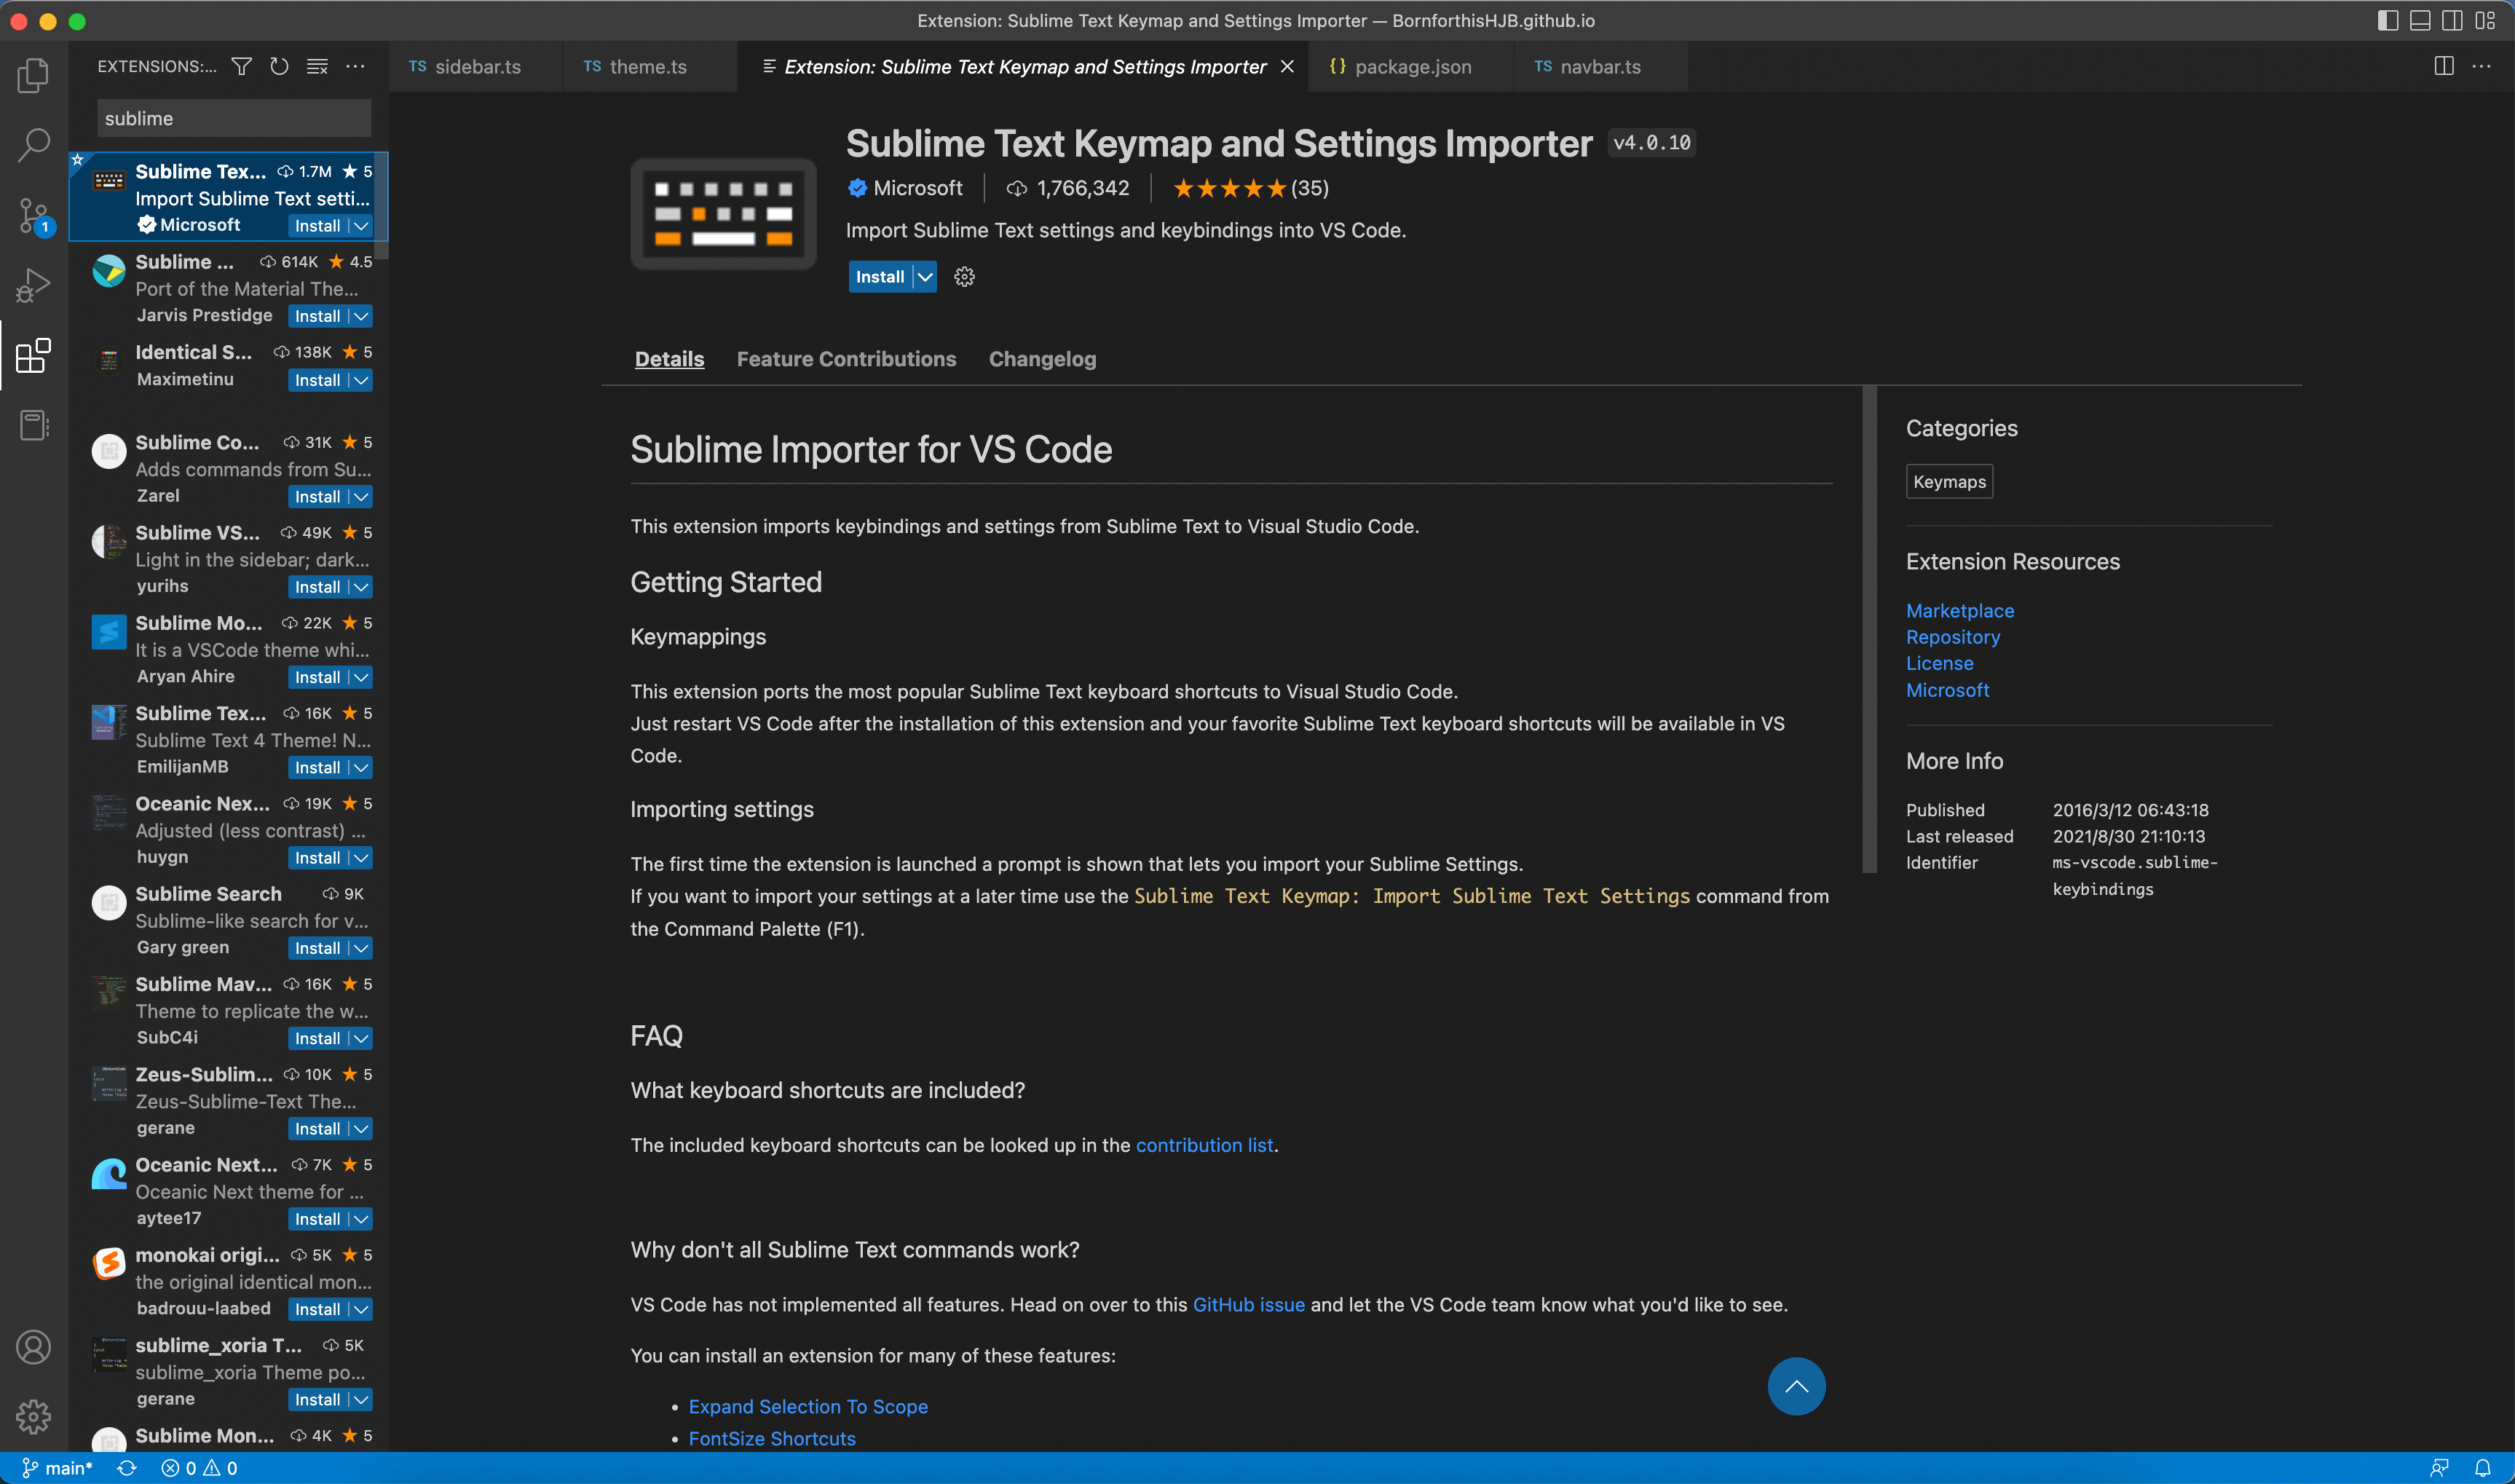Clear extensions search results icon
Image resolution: width=2515 pixels, height=1484 pixels.
tap(317, 66)
